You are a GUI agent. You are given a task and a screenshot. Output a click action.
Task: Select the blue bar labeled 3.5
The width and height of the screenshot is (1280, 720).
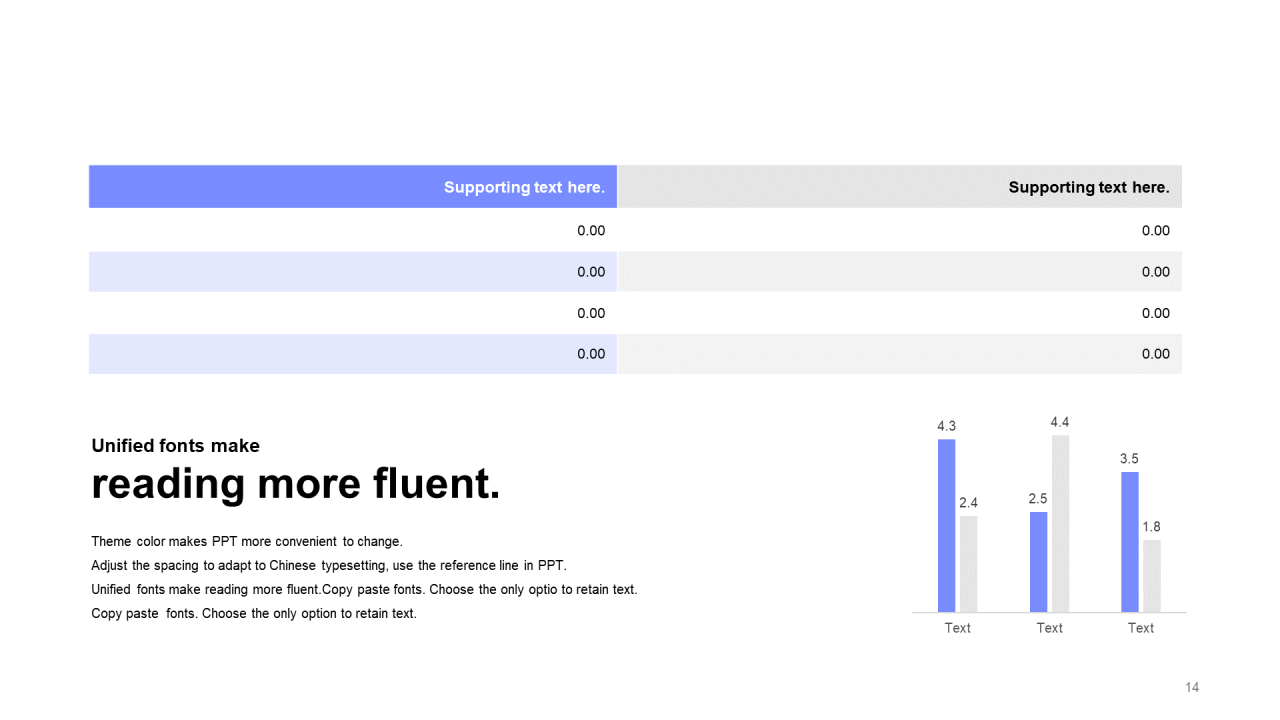coord(1130,542)
